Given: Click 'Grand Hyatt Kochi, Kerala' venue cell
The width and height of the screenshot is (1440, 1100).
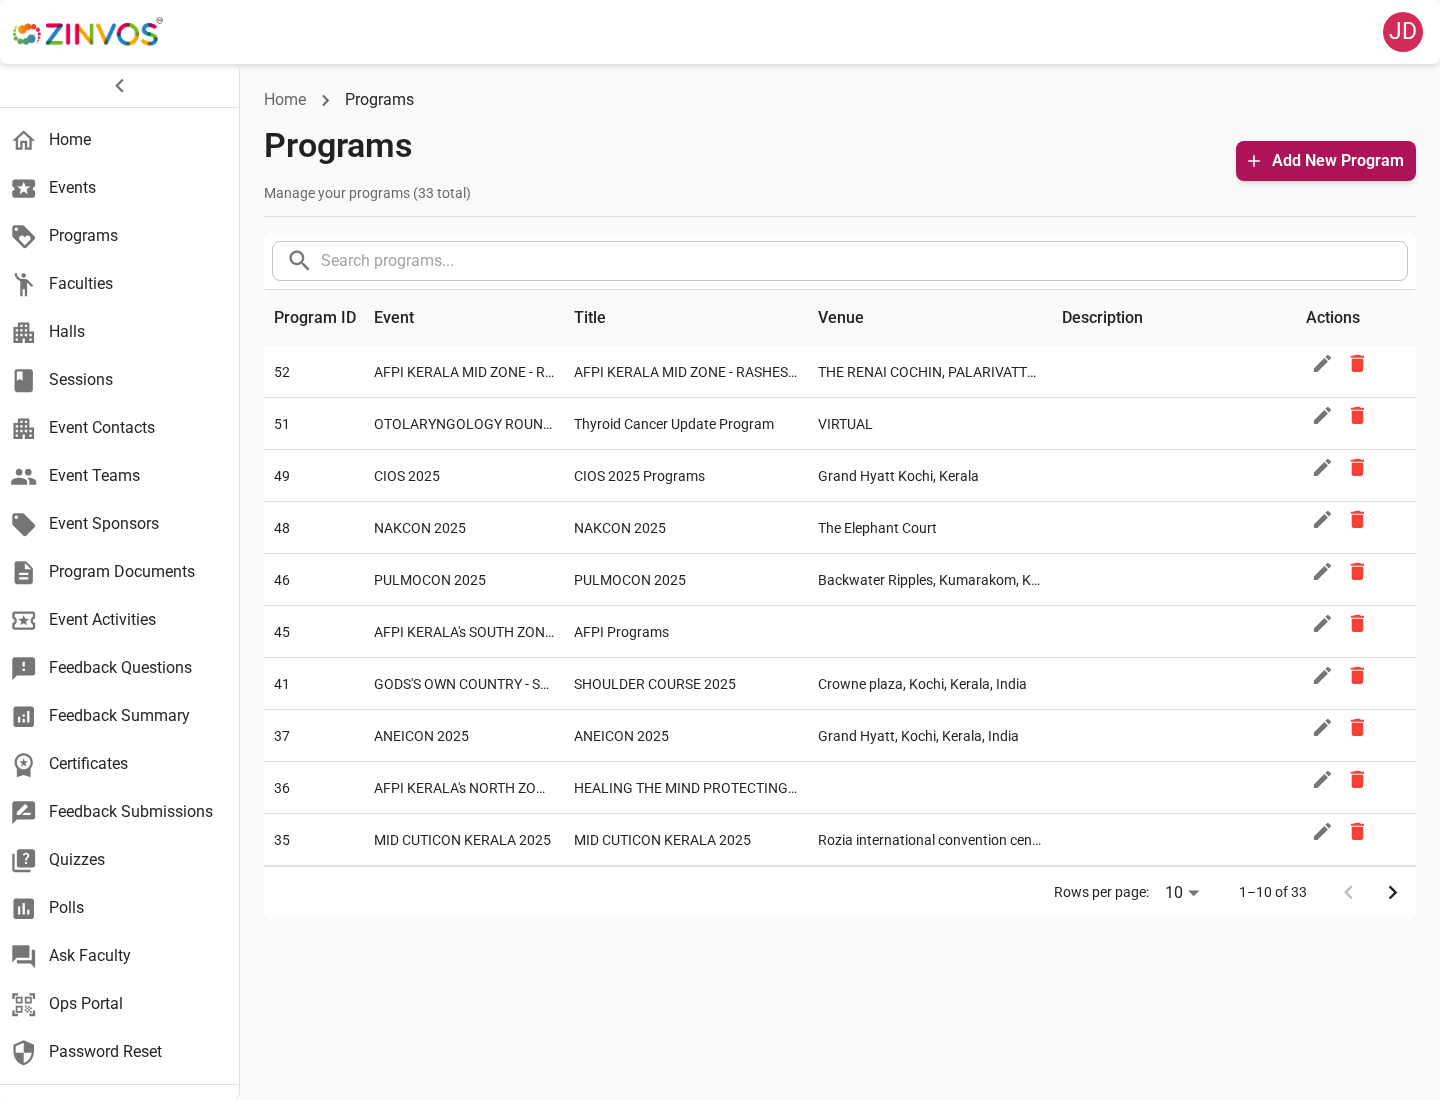Looking at the screenshot, I should click(x=898, y=476).
